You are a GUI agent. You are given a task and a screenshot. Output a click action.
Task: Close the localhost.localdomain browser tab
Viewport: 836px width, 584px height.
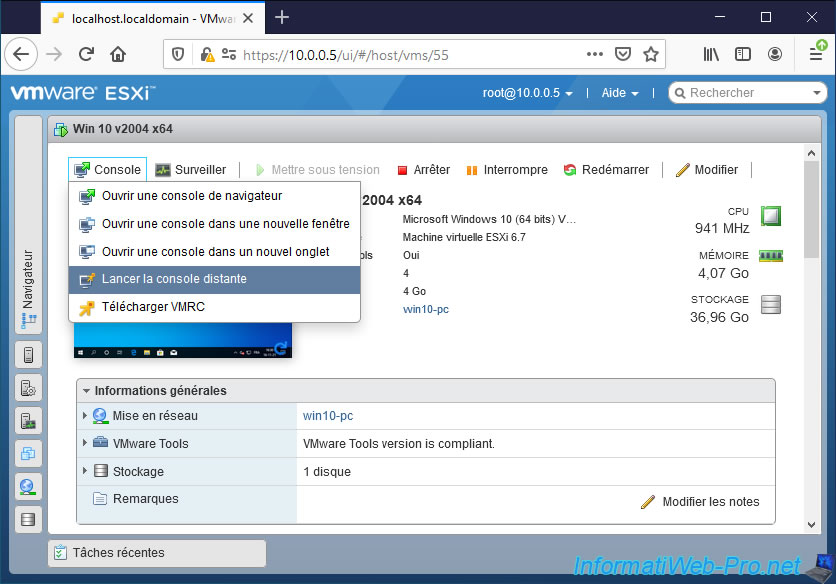coord(248,18)
